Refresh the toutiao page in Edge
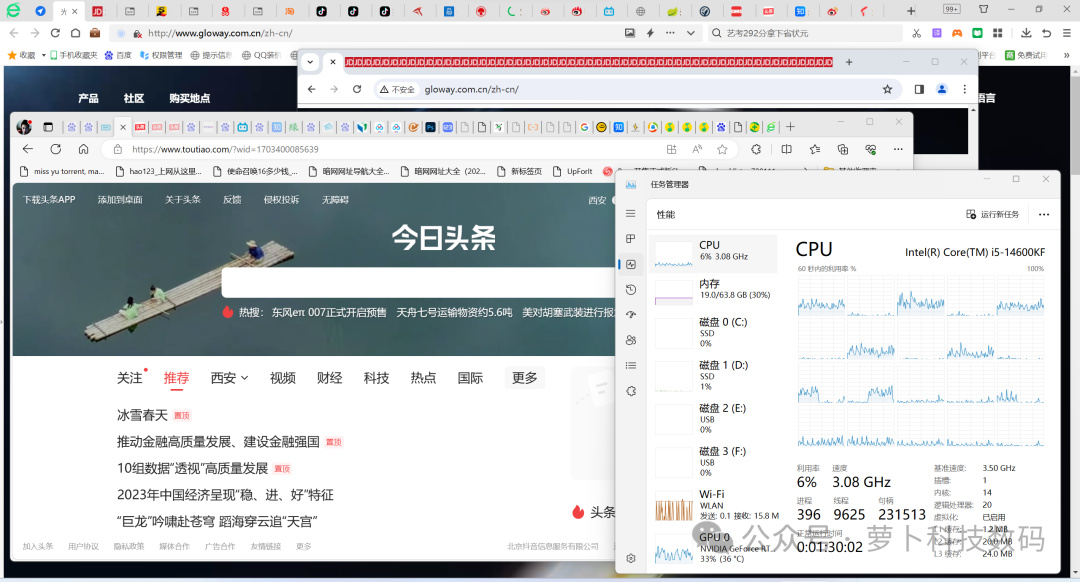Image resolution: width=1080 pixels, height=582 pixels. (56, 149)
